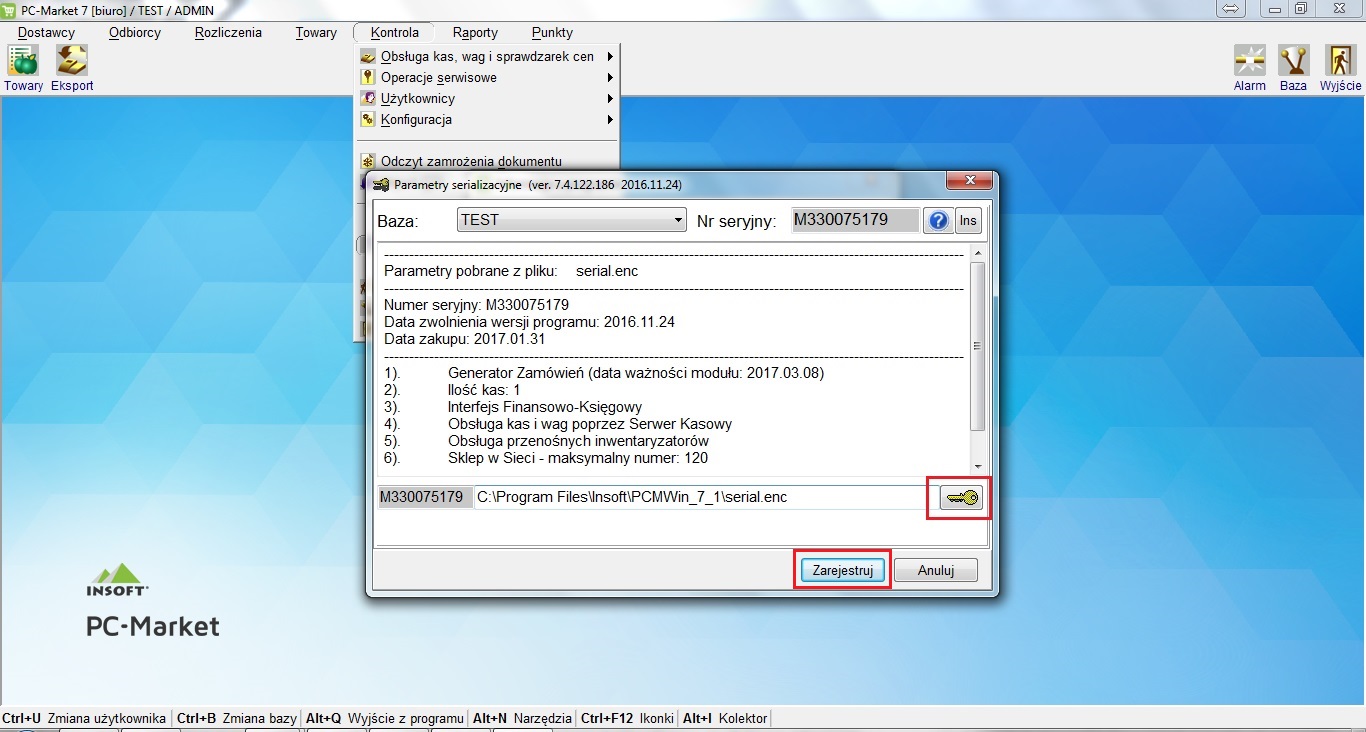Open the Dostawcy menu
1366x732 pixels.
[46, 32]
